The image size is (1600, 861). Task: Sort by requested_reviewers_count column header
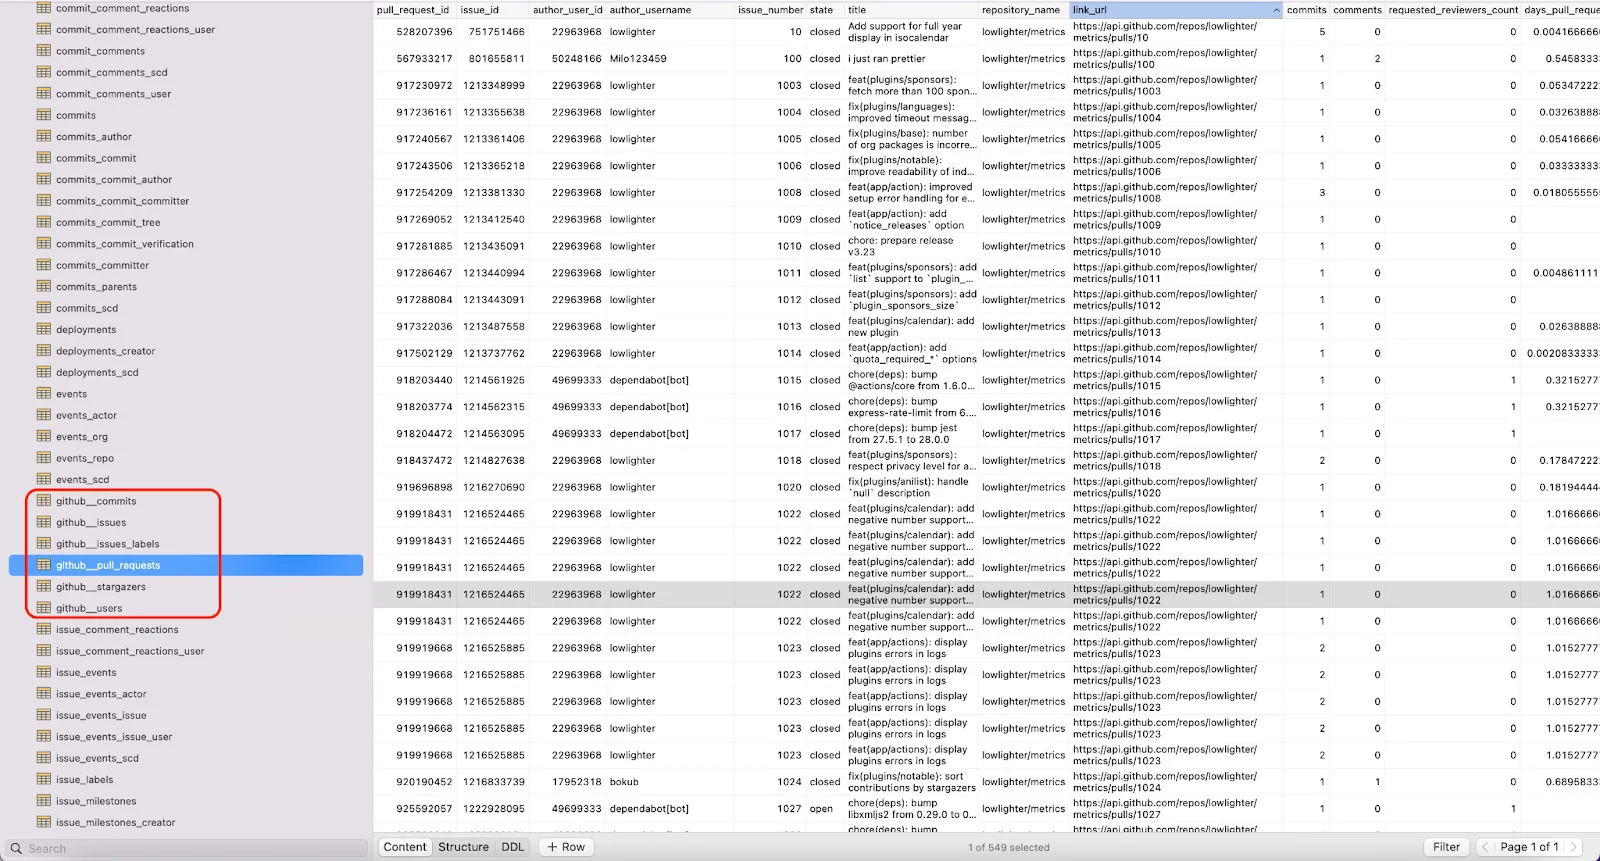click(x=1453, y=10)
